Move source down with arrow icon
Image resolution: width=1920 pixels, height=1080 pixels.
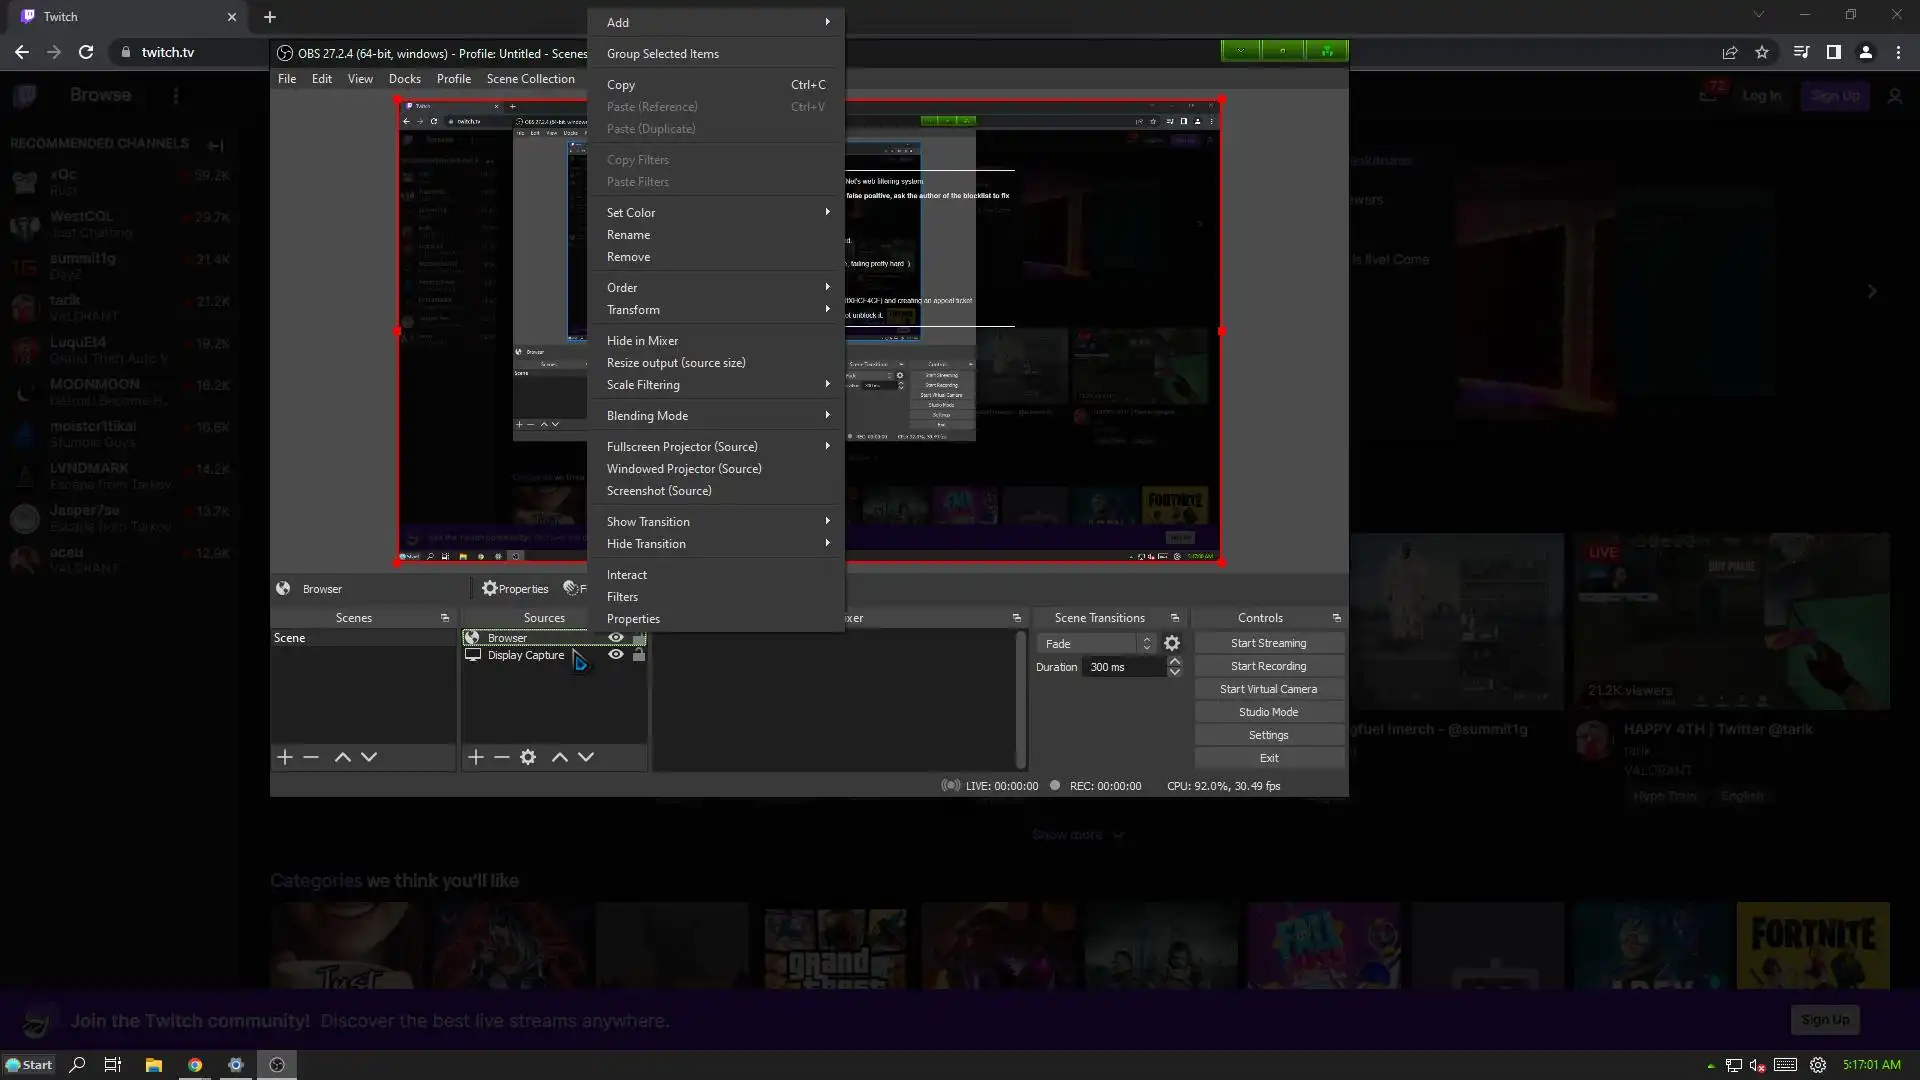tap(586, 758)
